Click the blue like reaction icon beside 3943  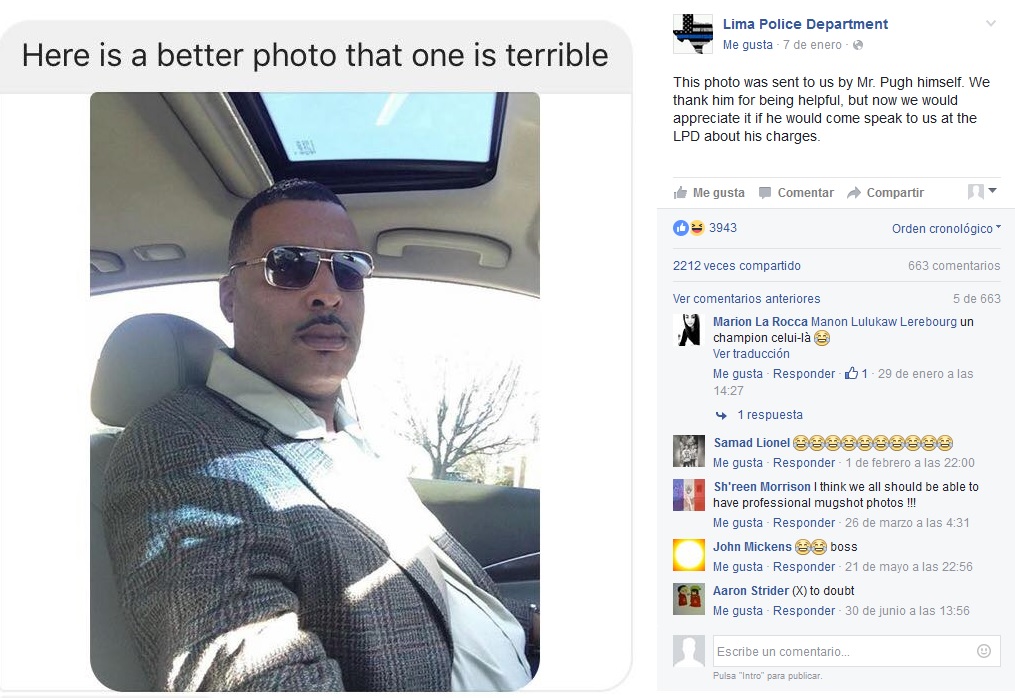coord(680,228)
